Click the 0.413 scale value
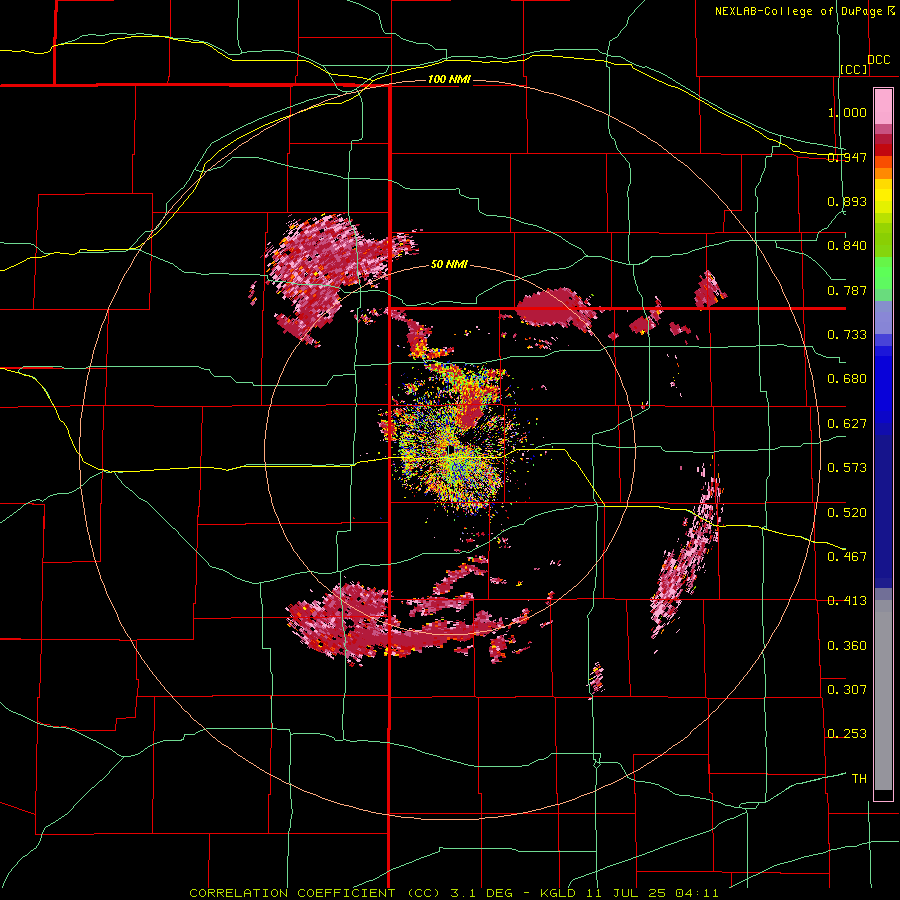This screenshot has height=900, width=900. pyautogui.click(x=847, y=601)
